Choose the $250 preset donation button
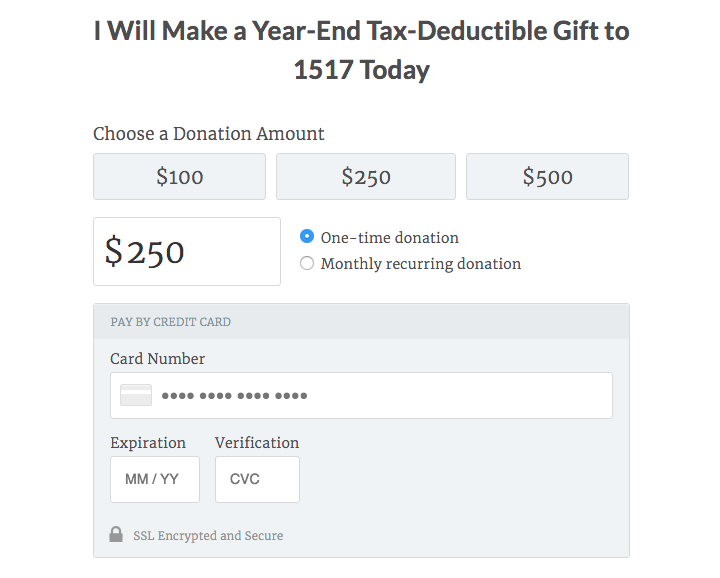720x578 pixels. tap(366, 177)
